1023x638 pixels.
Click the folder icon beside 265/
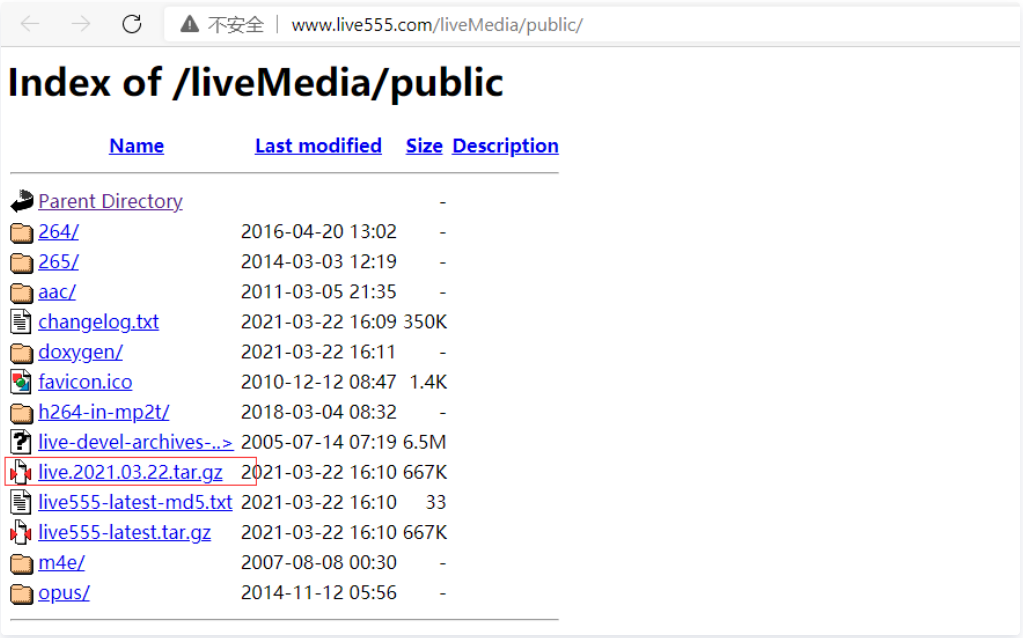point(22,262)
